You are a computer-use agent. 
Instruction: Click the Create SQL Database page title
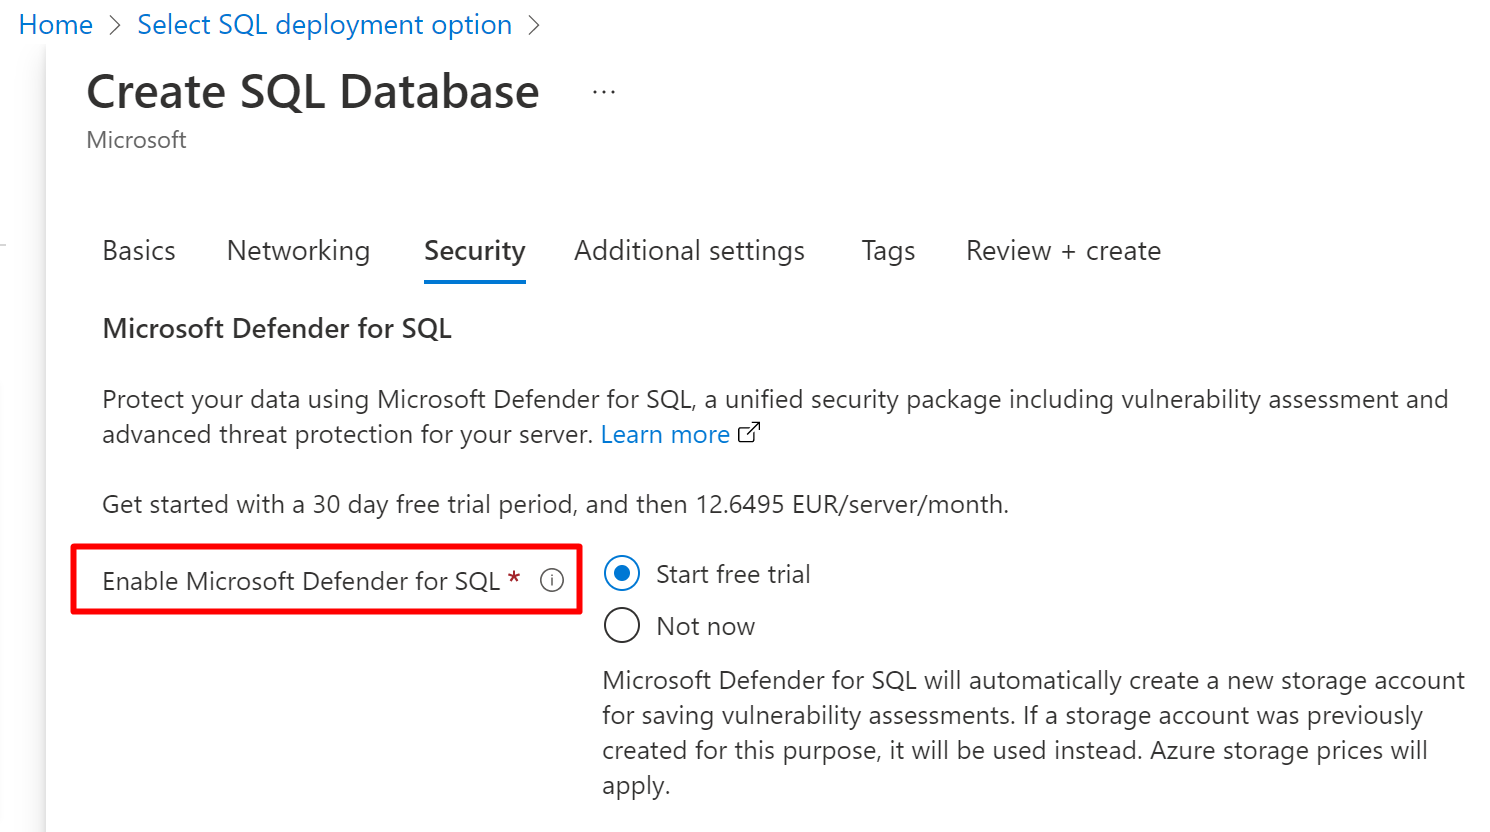[313, 92]
